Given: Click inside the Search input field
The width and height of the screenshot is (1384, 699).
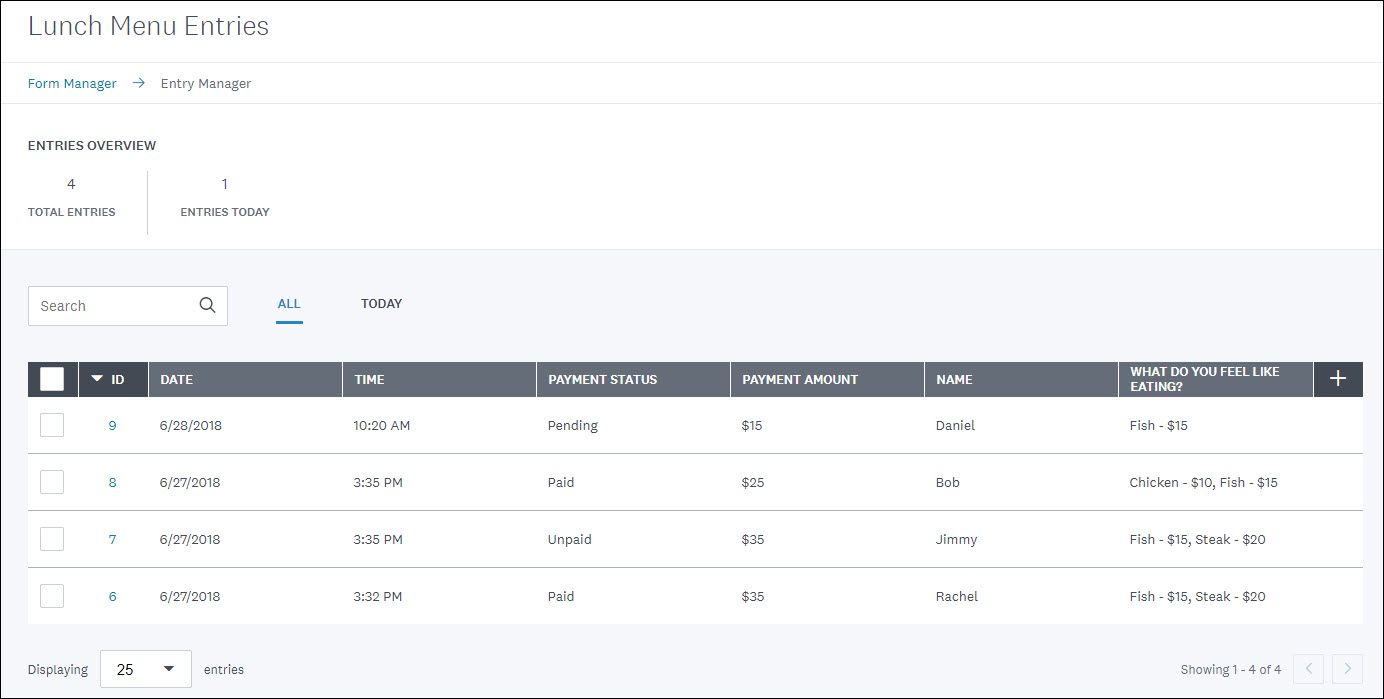Looking at the screenshot, I should click(x=110, y=305).
